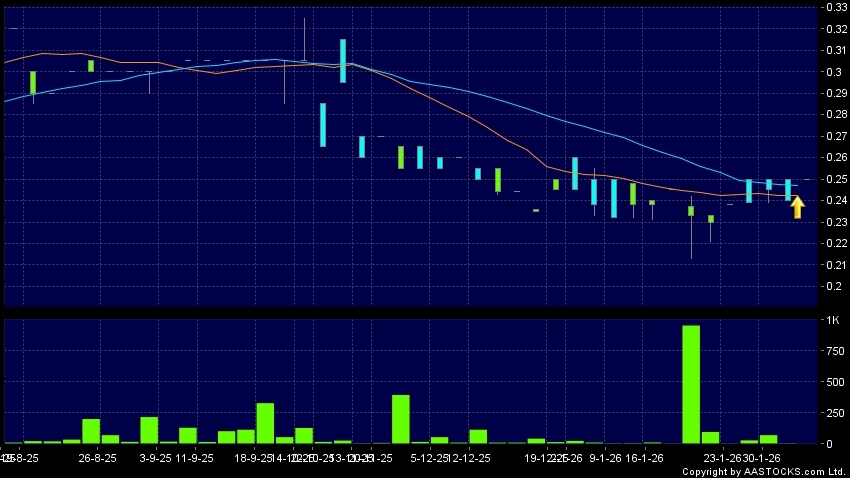Click the 0.25 price axis label
The height and width of the screenshot is (478, 850).
pyautogui.click(x=831, y=179)
